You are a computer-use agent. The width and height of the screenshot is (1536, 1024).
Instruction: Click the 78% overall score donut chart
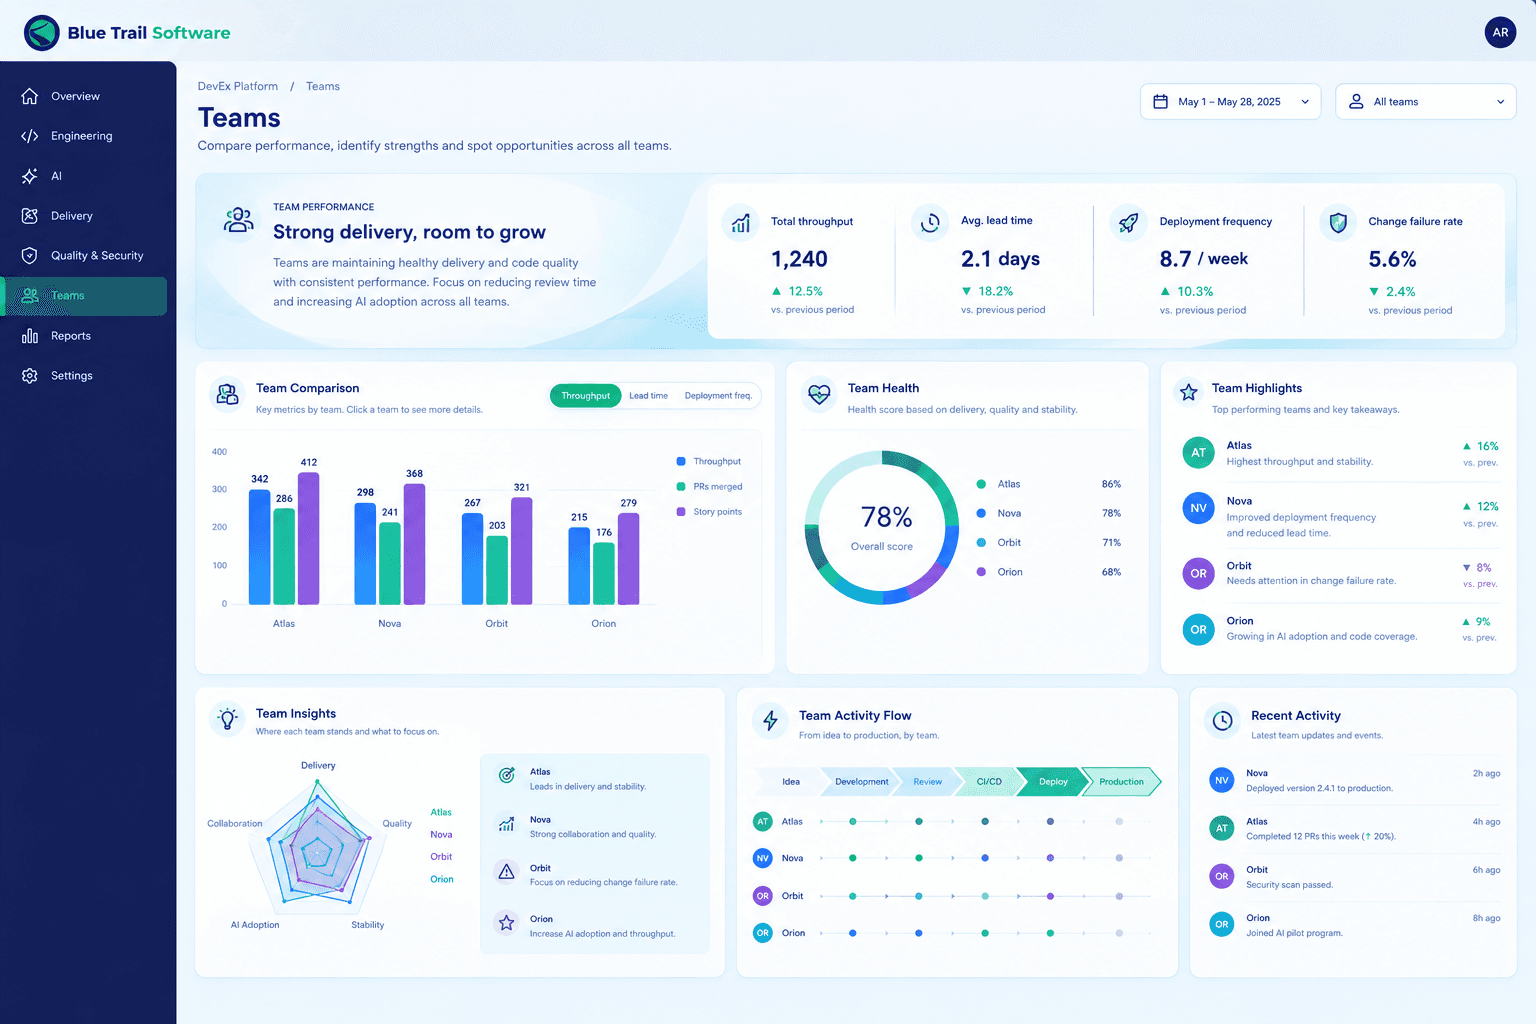[882, 528]
